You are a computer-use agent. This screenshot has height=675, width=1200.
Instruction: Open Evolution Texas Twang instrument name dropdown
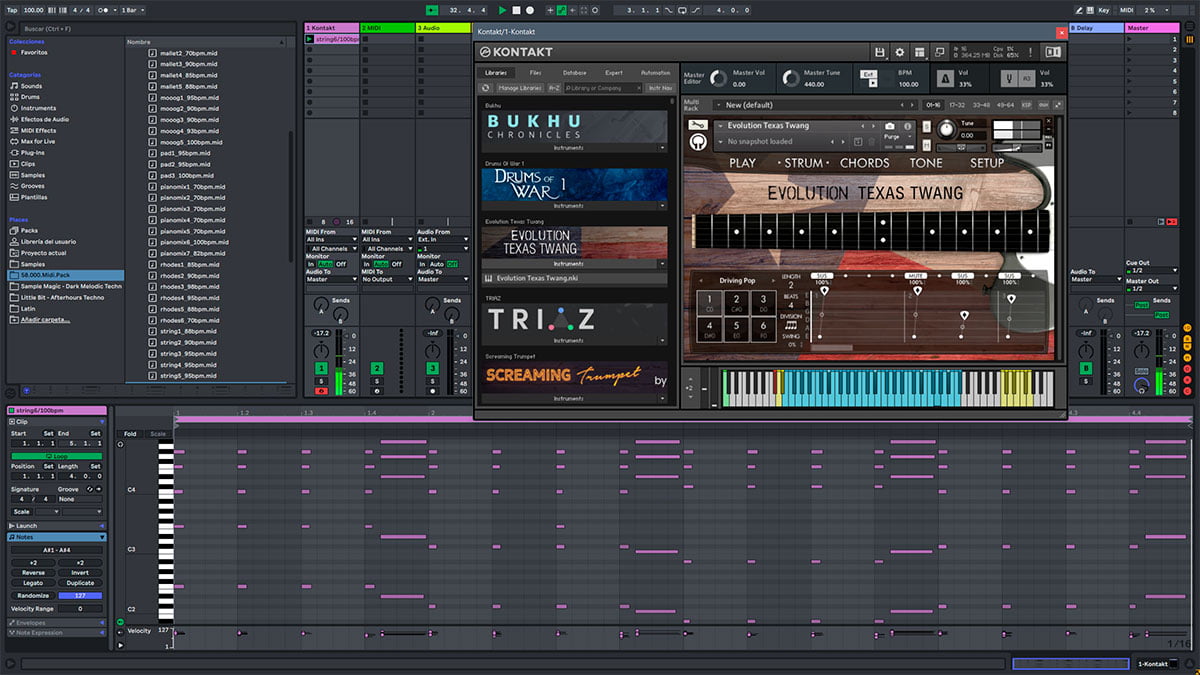coord(720,126)
